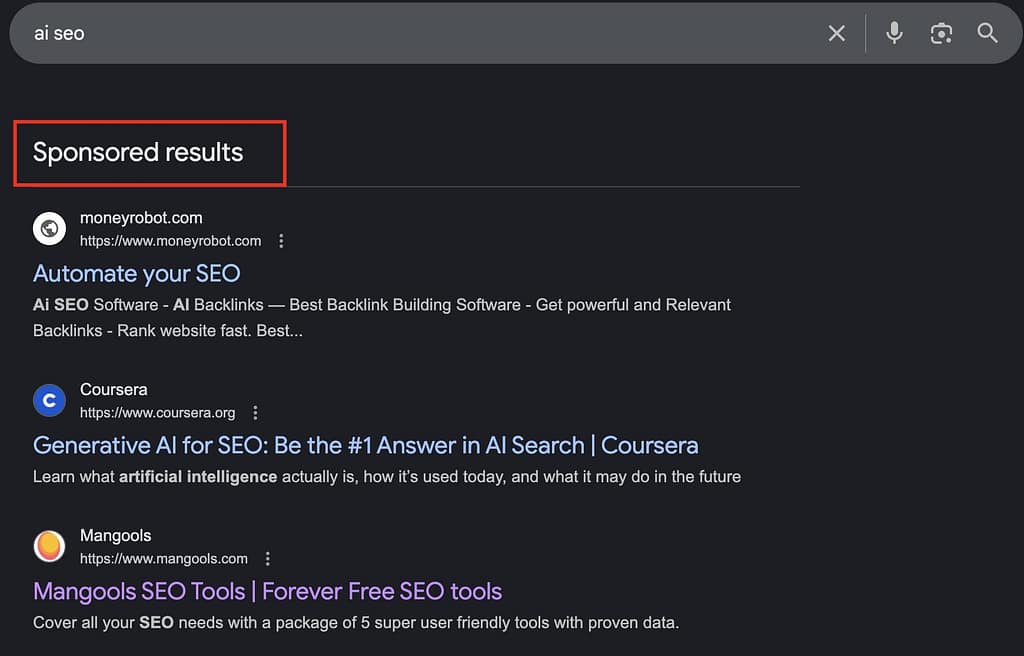
Task: Click the 'Learn what artificial intelligence' description
Action: coord(387,476)
